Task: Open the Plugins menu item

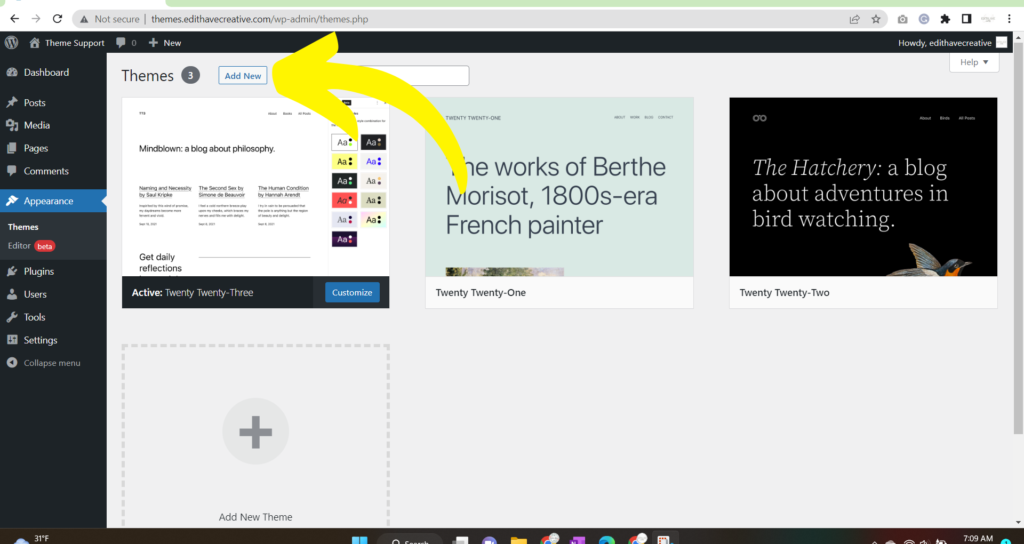Action: coord(39,271)
